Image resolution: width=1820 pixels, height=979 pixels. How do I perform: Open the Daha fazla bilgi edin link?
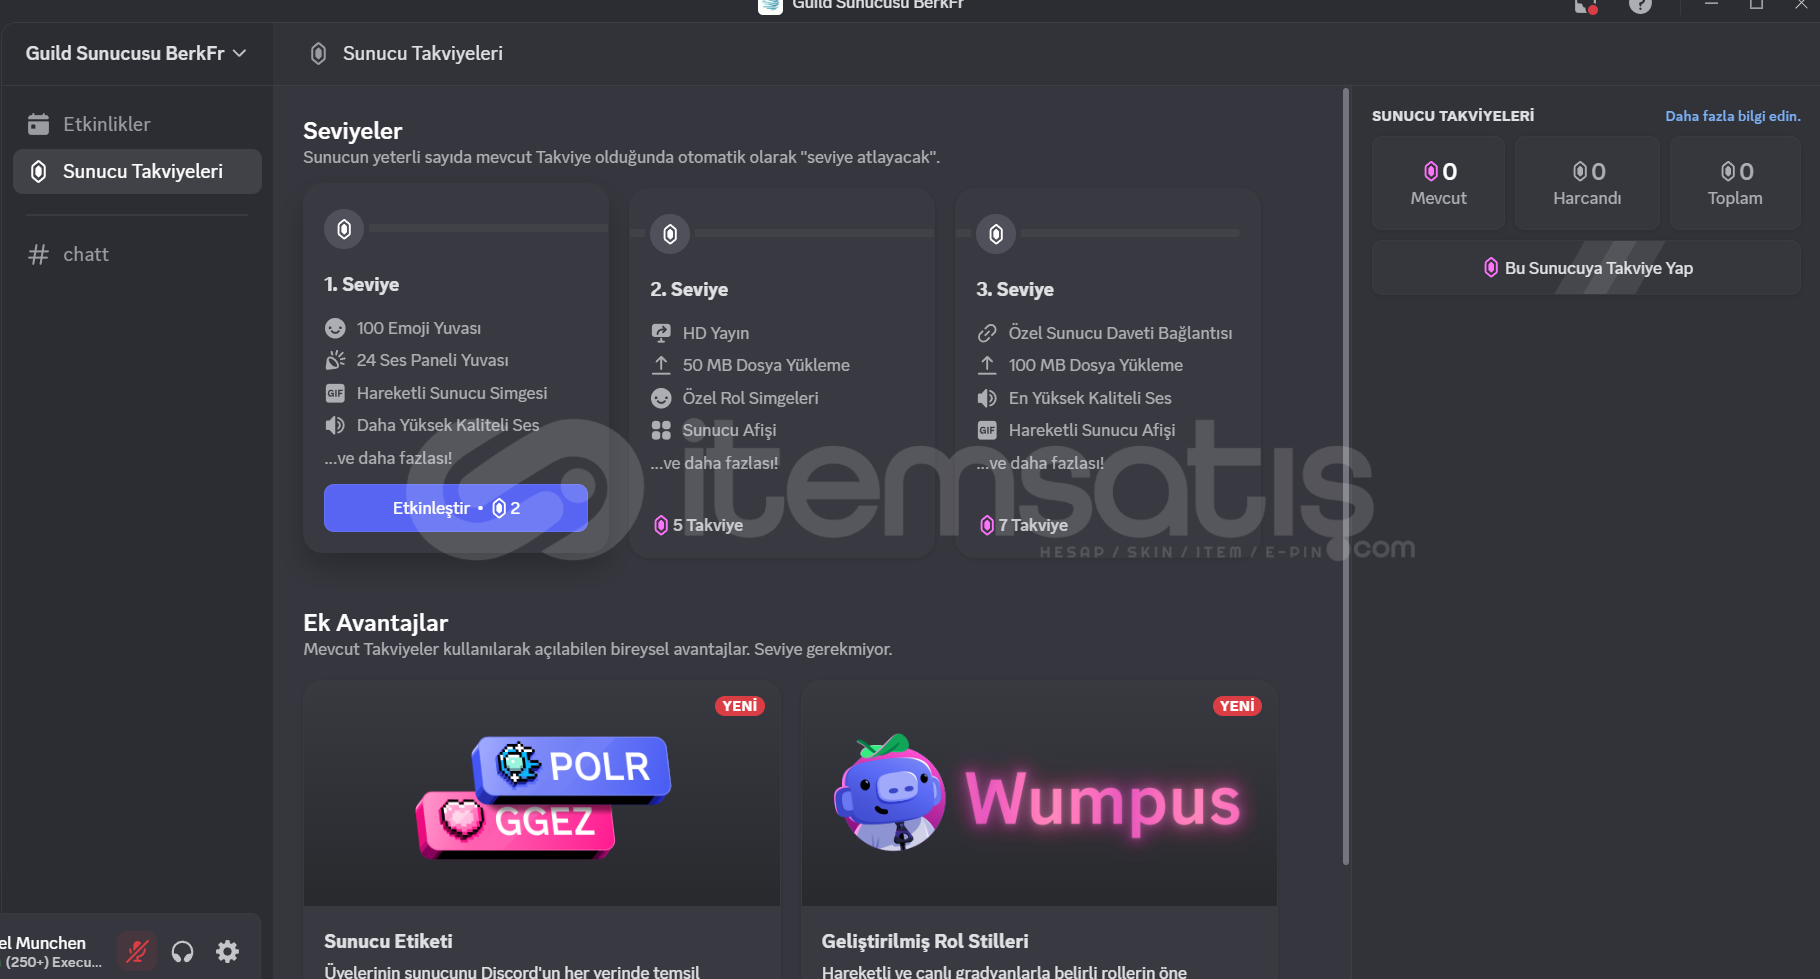(1732, 116)
